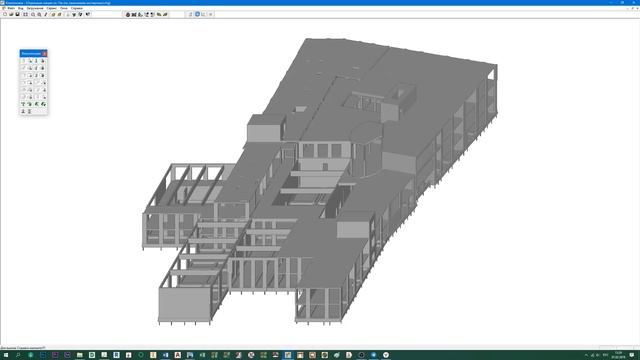Click the Open file toolbar icon

pyautogui.click(x=11, y=14)
